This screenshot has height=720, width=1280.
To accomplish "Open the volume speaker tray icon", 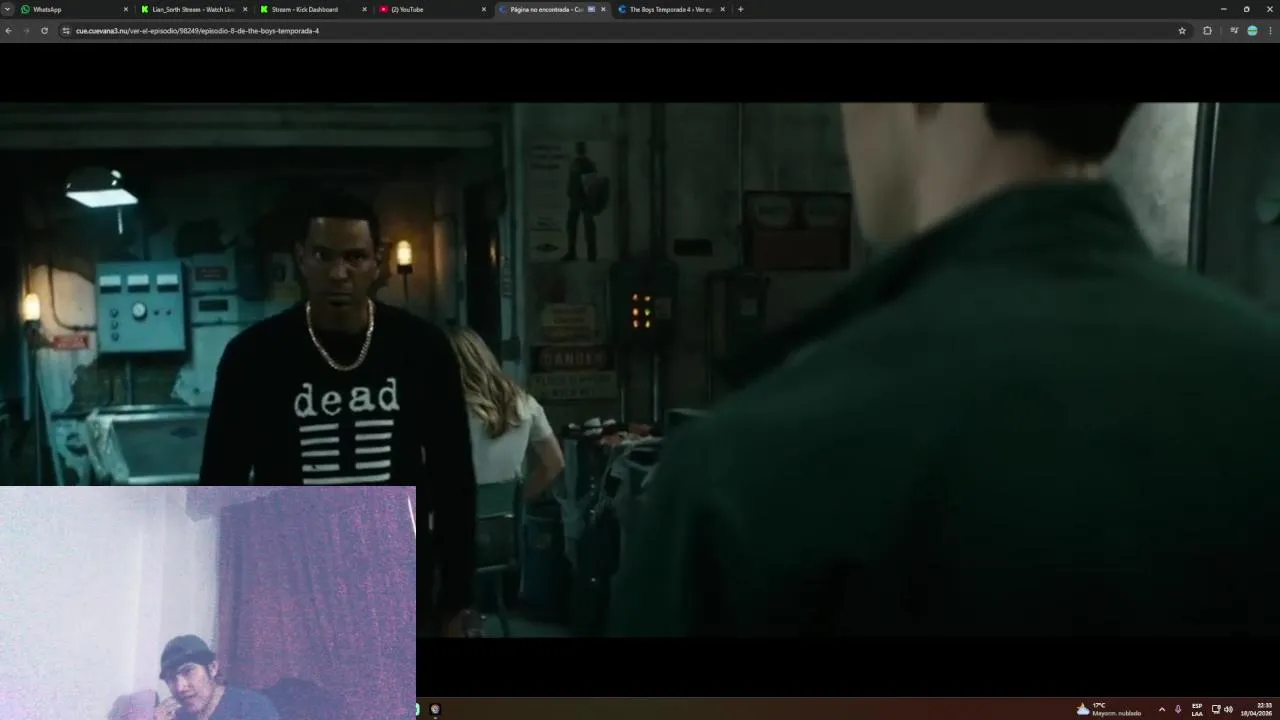I will pyautogui.click(x=1228, y=709).
